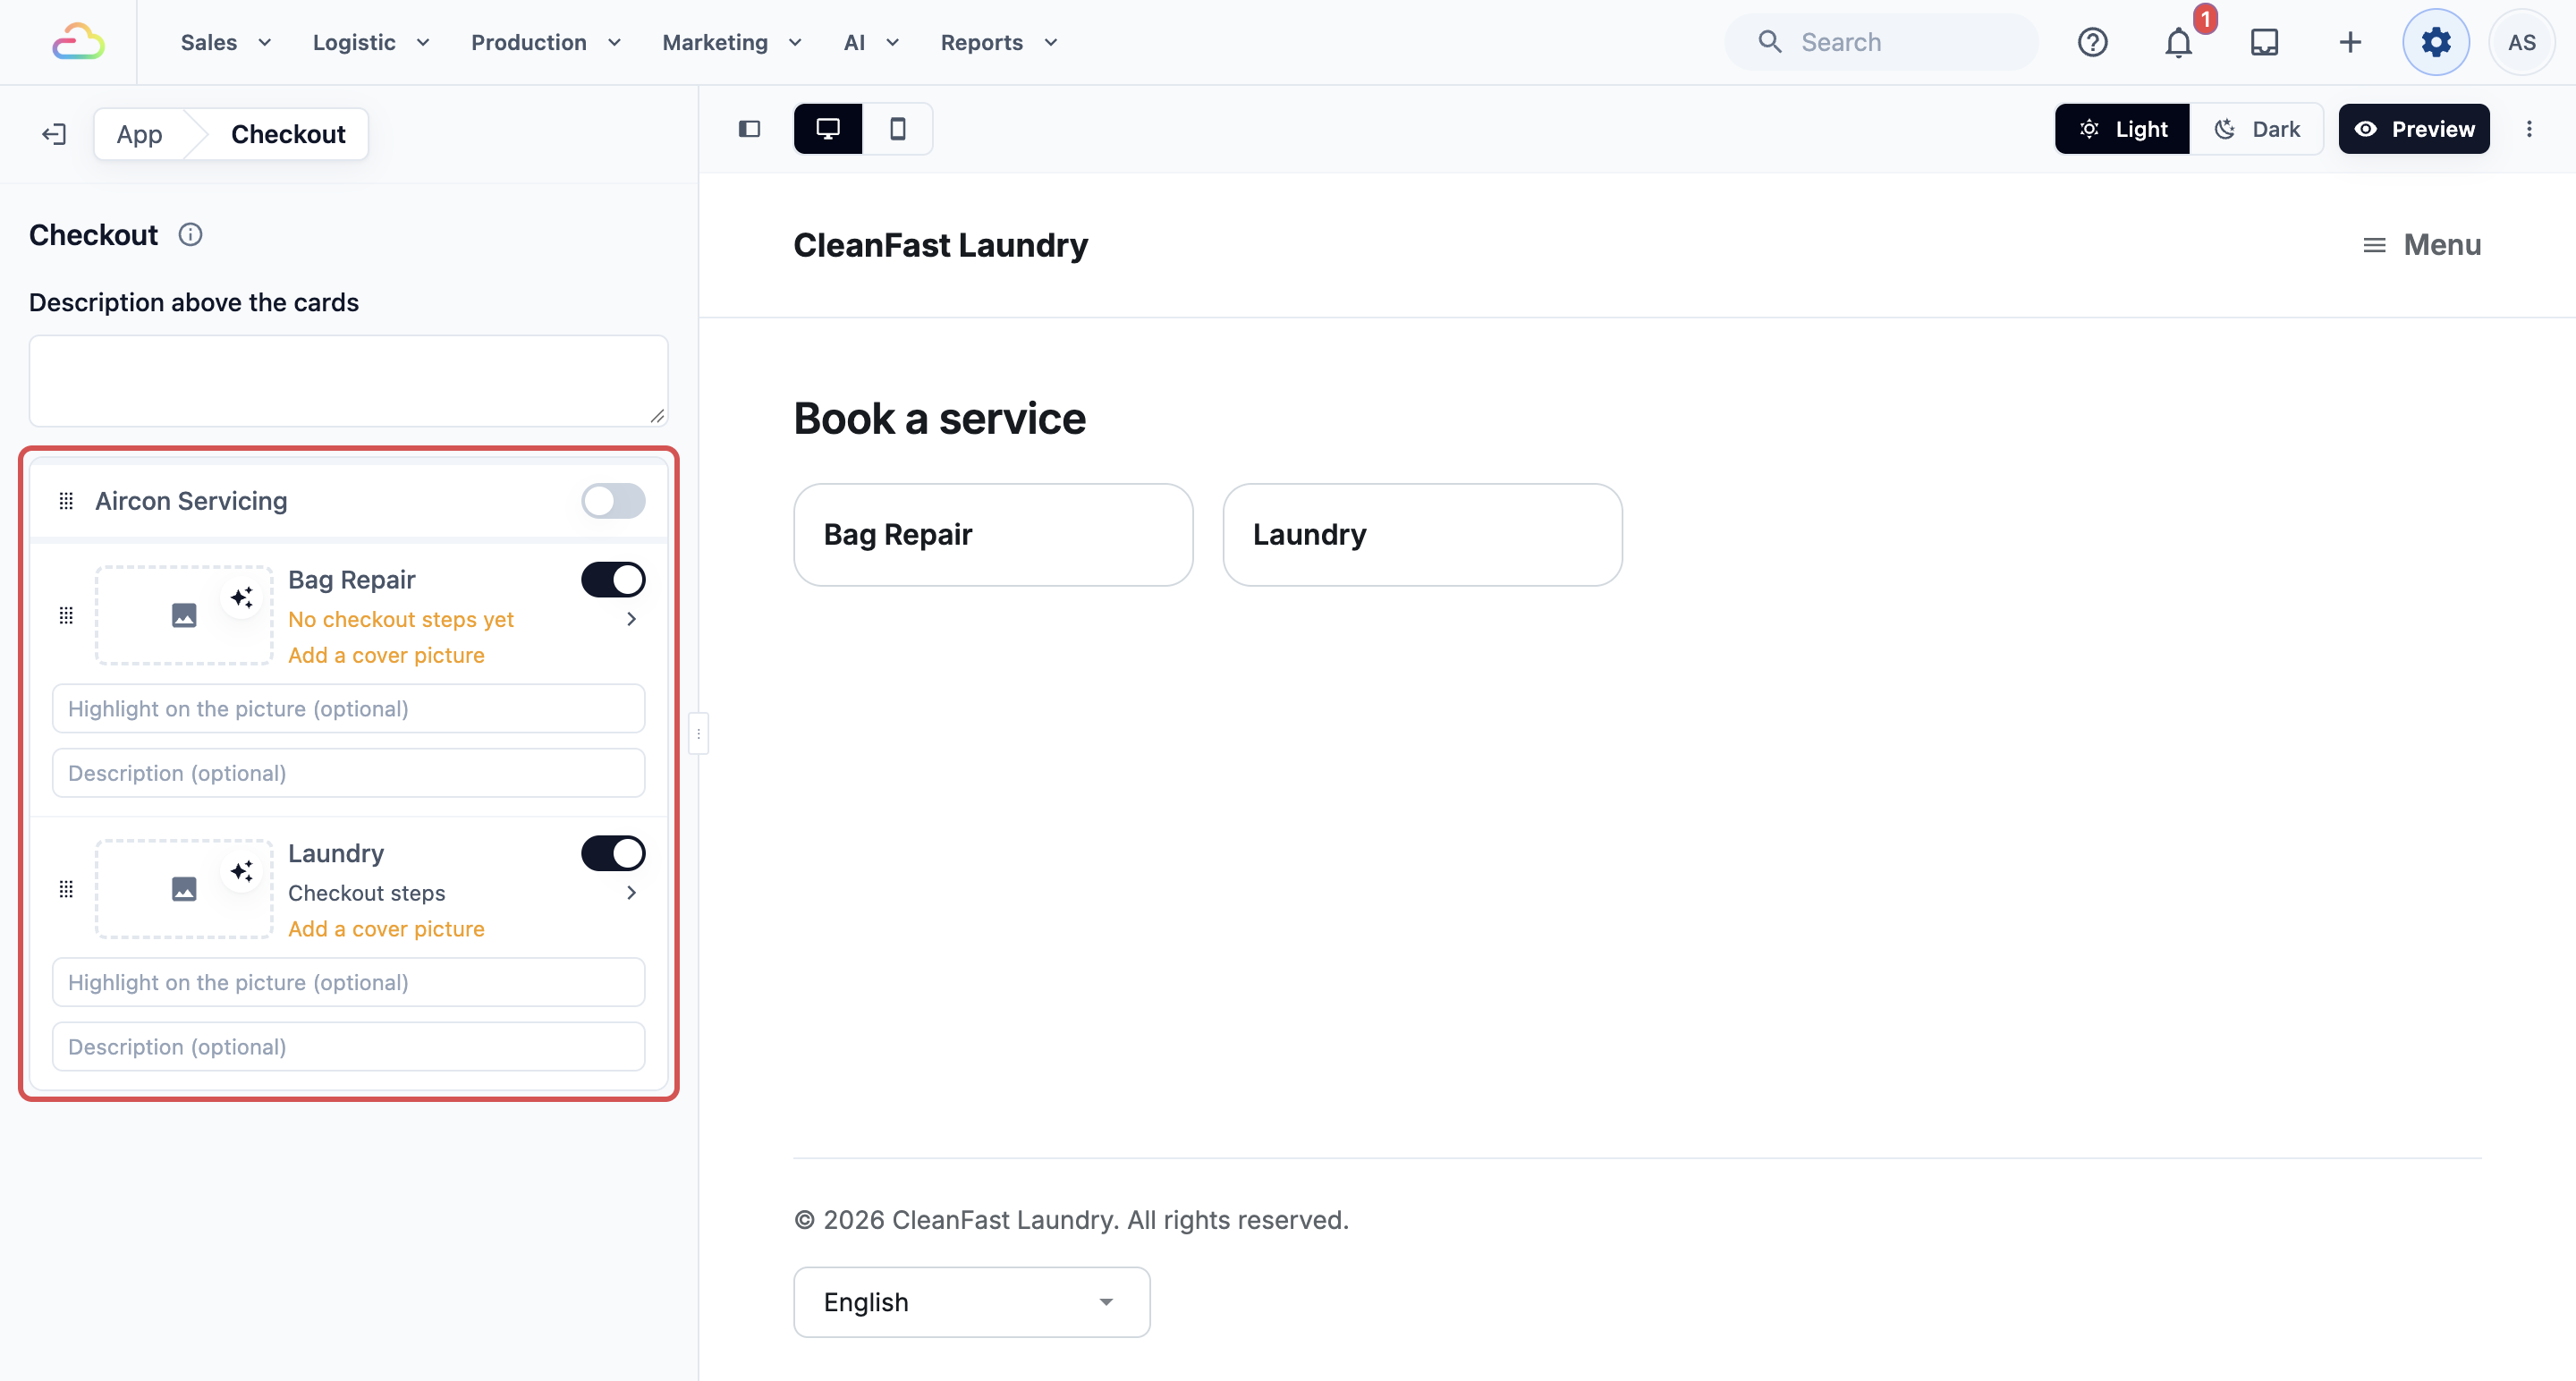Expand the Production menu
The image size is (2576, 1381).
pyautogui.click(x=546, y=42)
